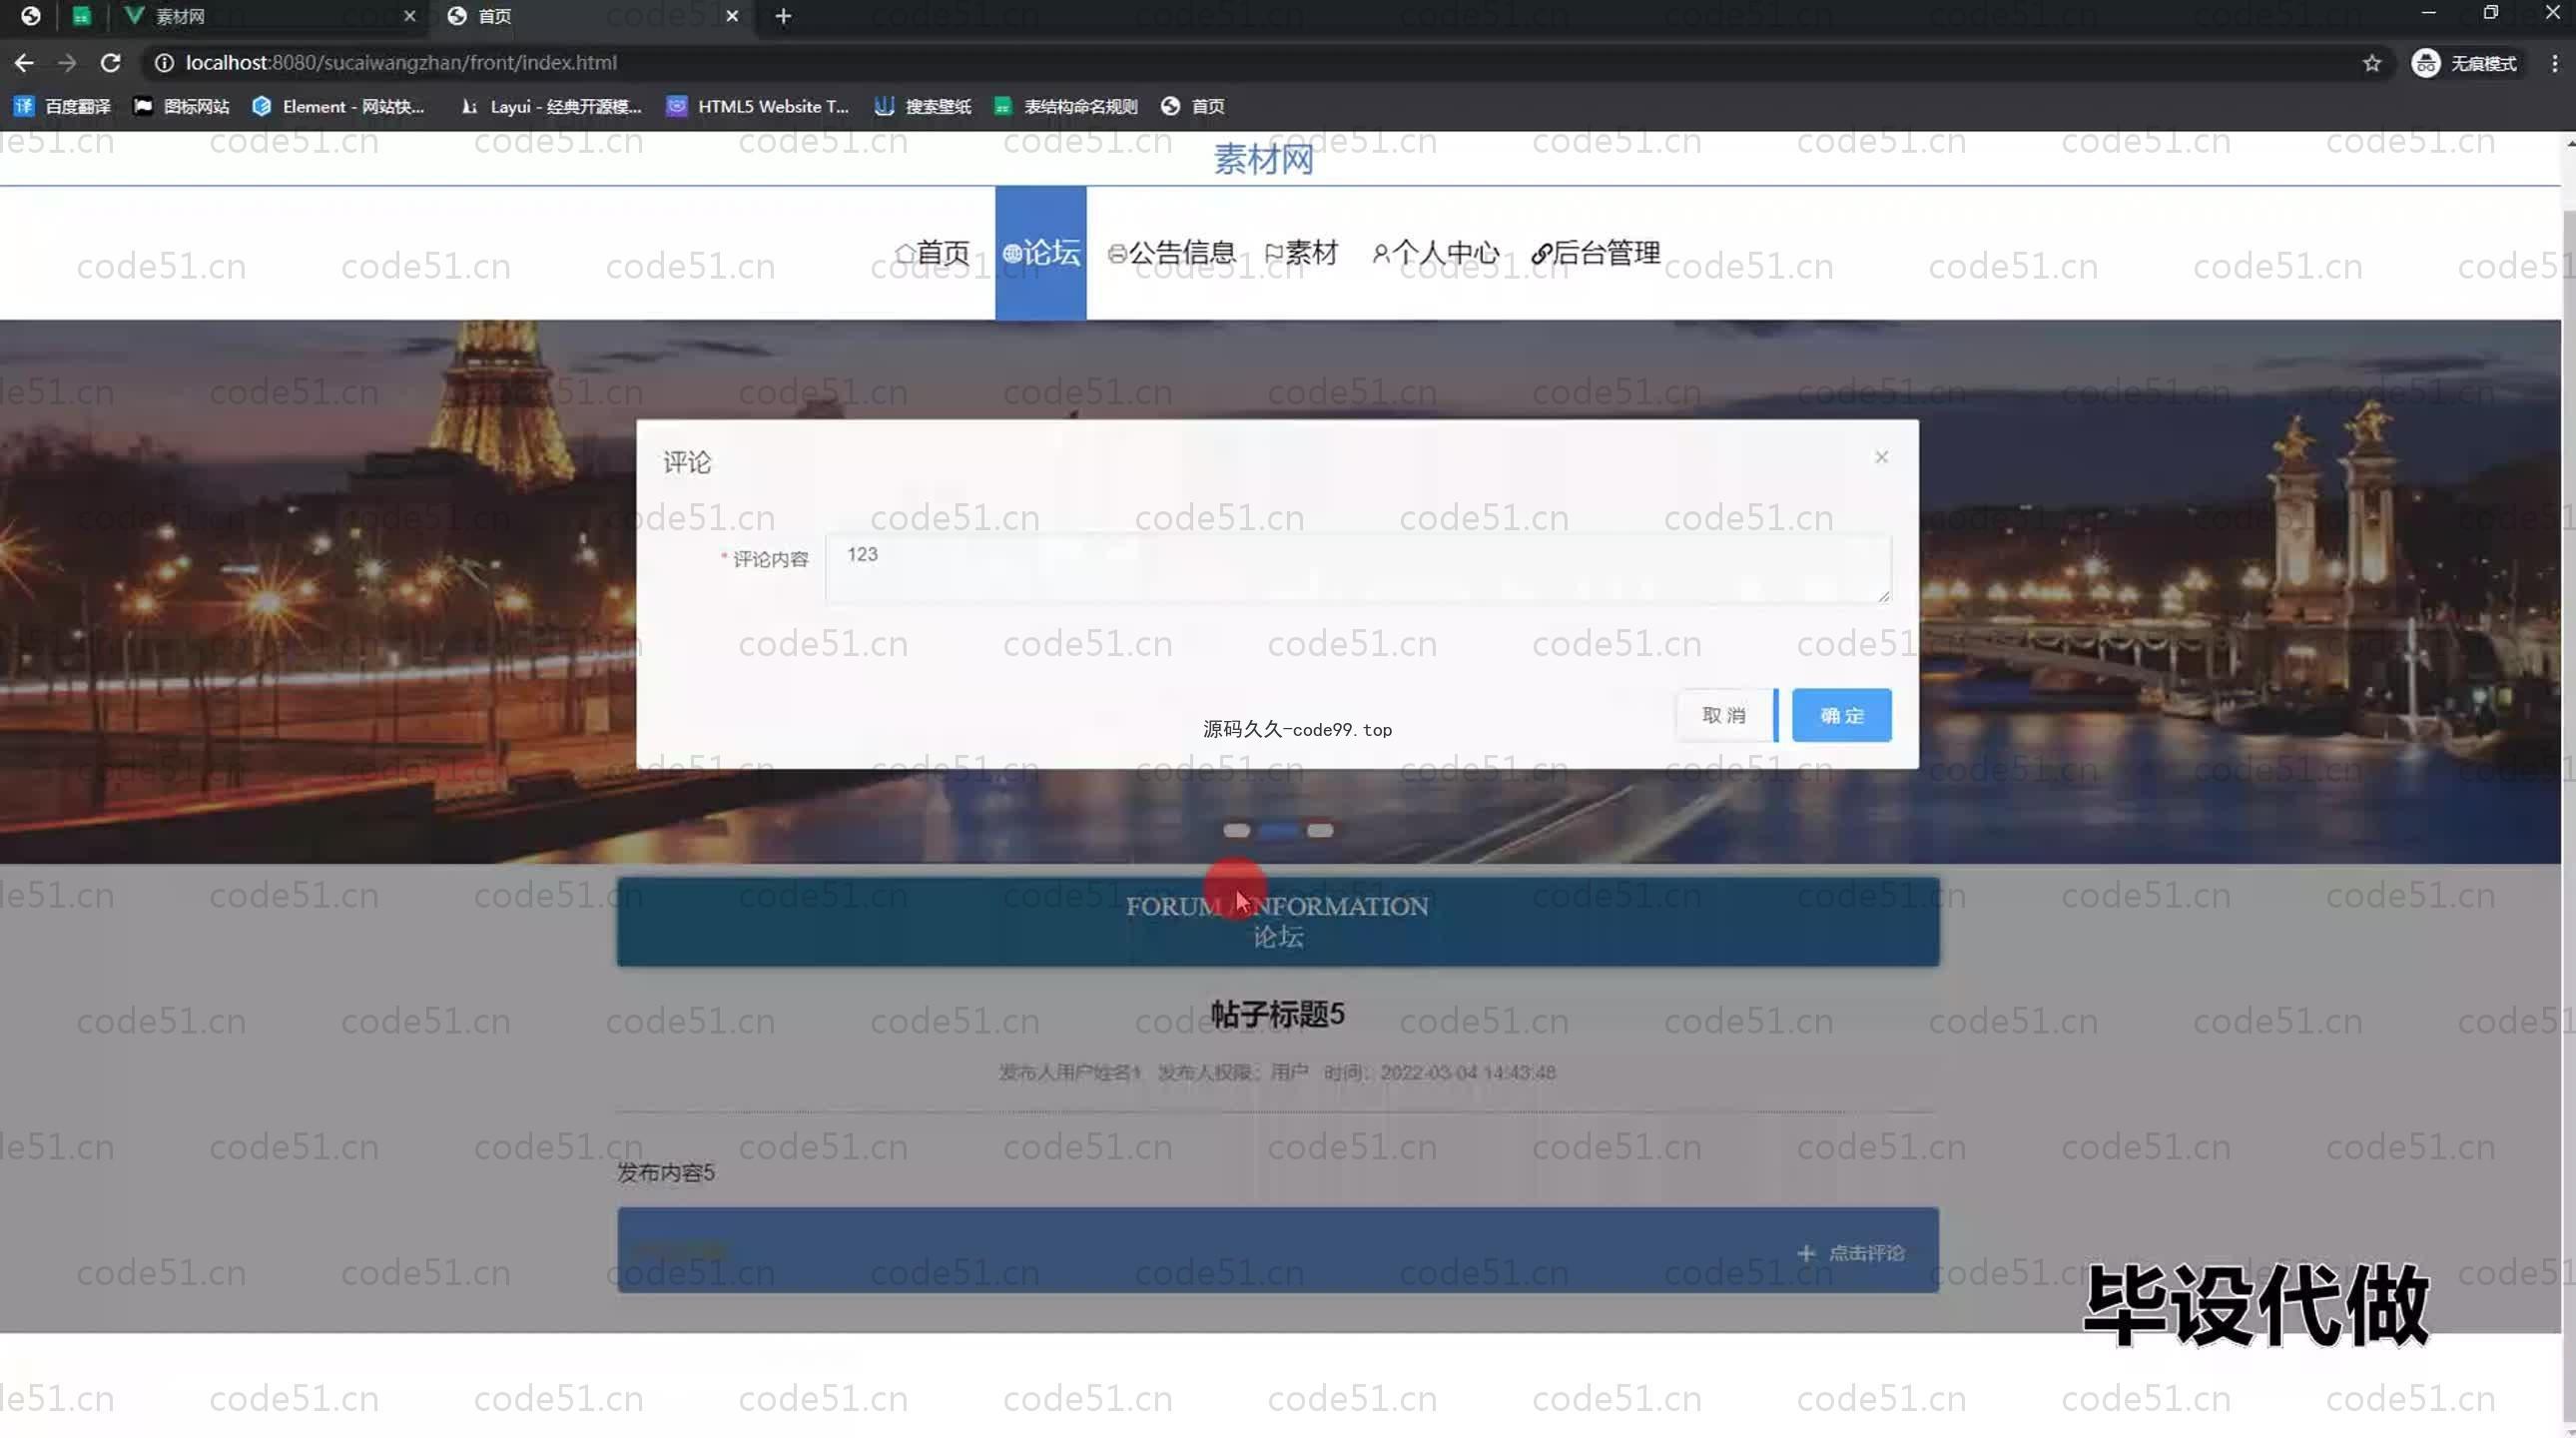Go forward with browser forward arrow

coord(67,63)
